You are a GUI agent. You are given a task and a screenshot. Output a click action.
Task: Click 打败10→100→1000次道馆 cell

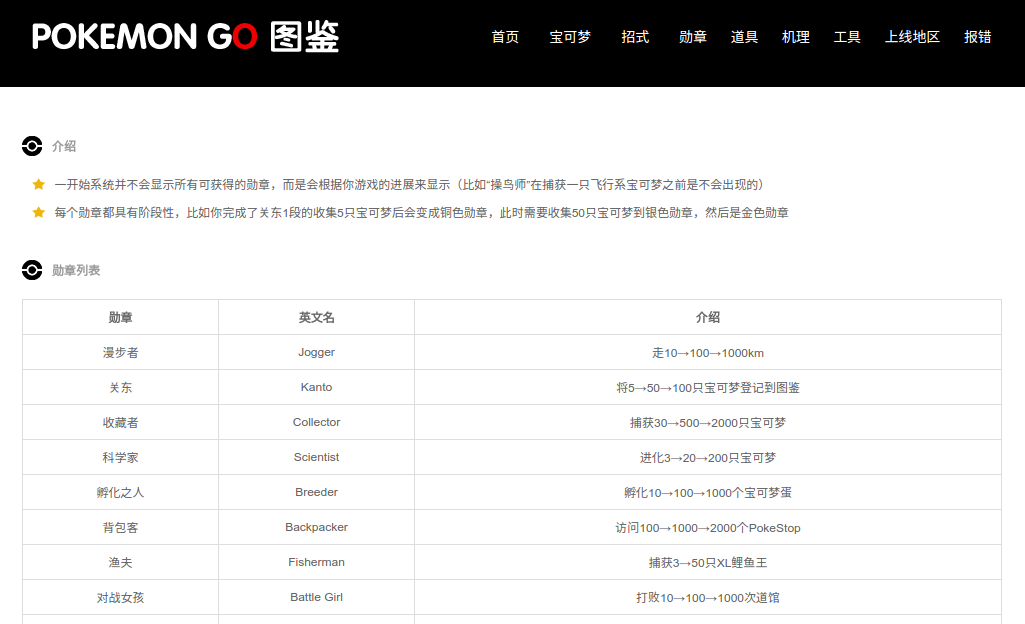click(x=708, y=597)
